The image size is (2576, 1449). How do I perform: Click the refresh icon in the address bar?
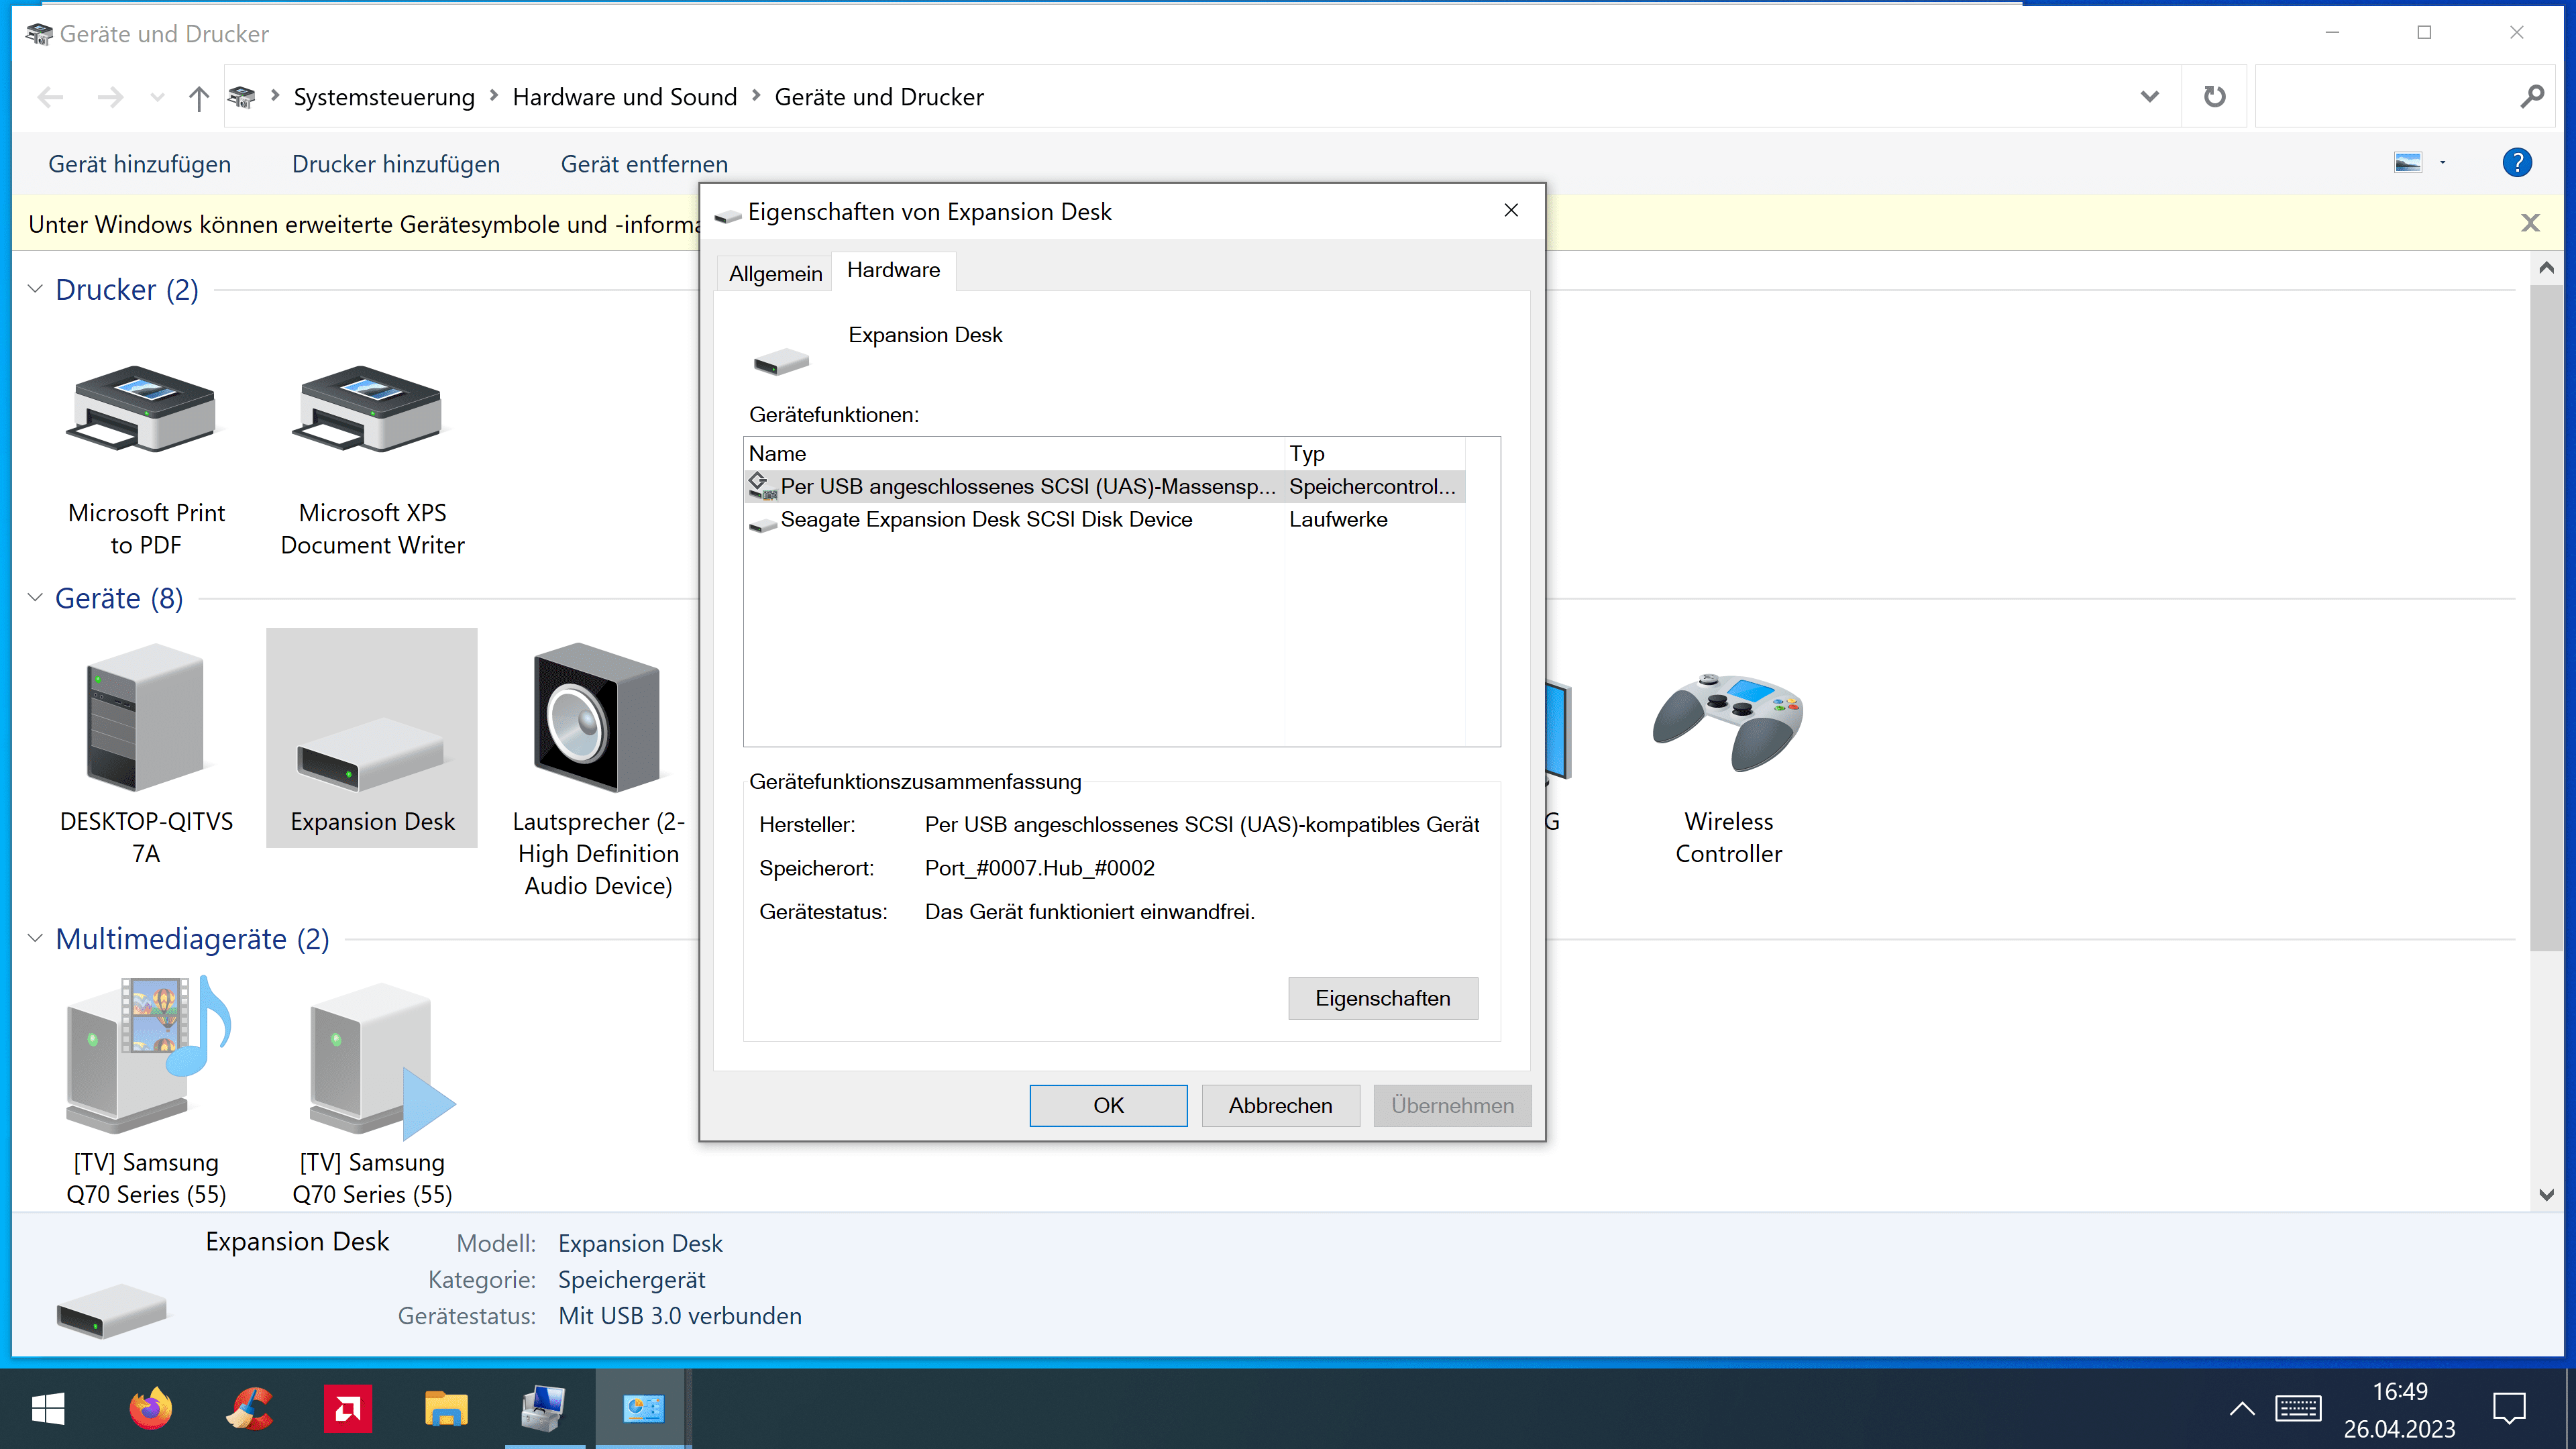tap(2214, 97)
